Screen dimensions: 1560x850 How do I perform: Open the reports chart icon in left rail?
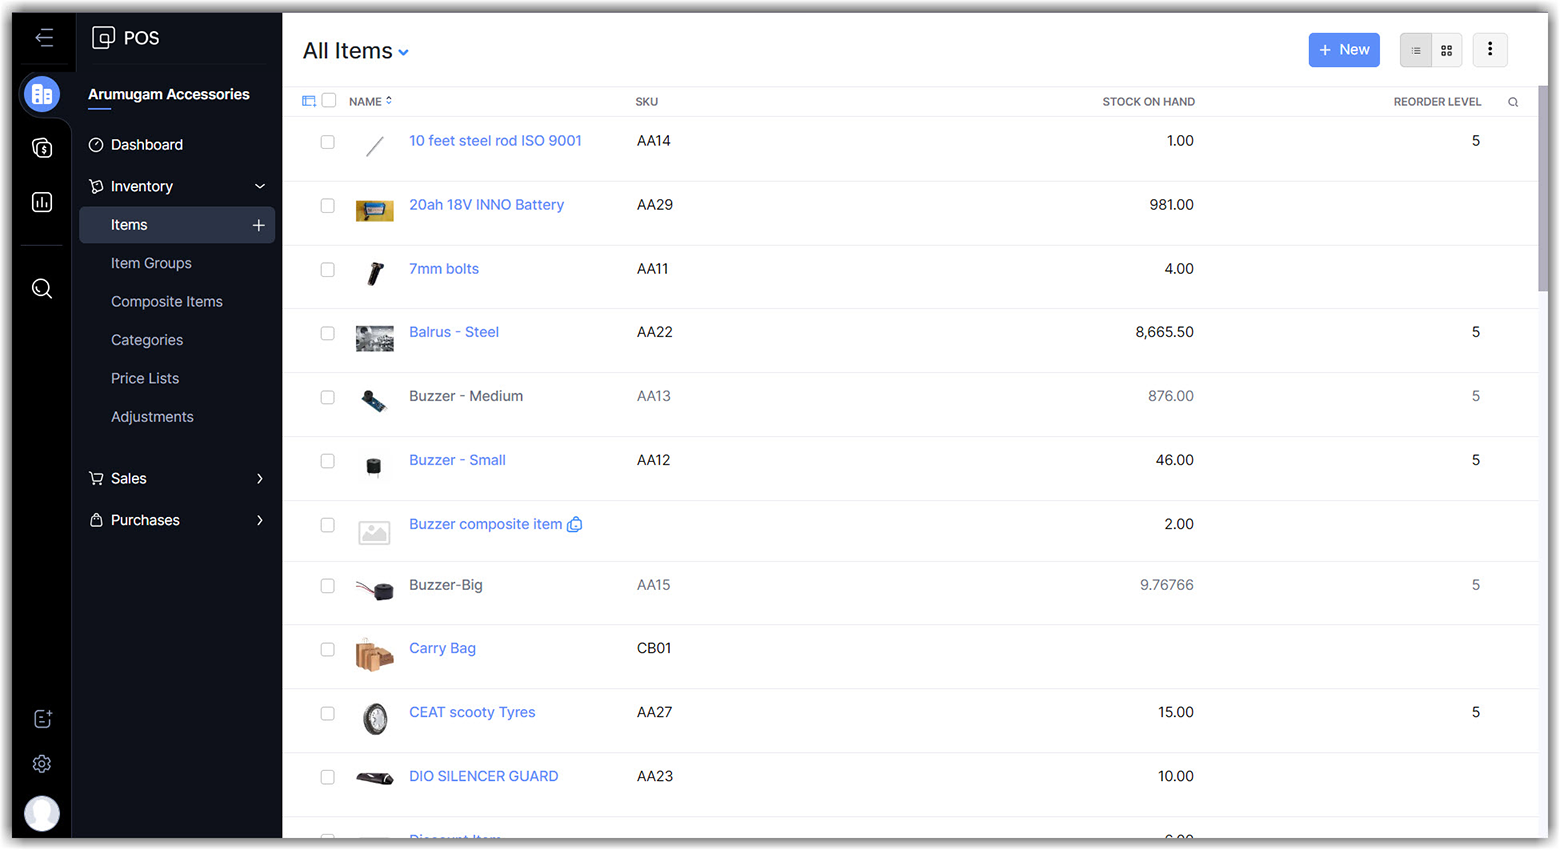tap(42, 202)
